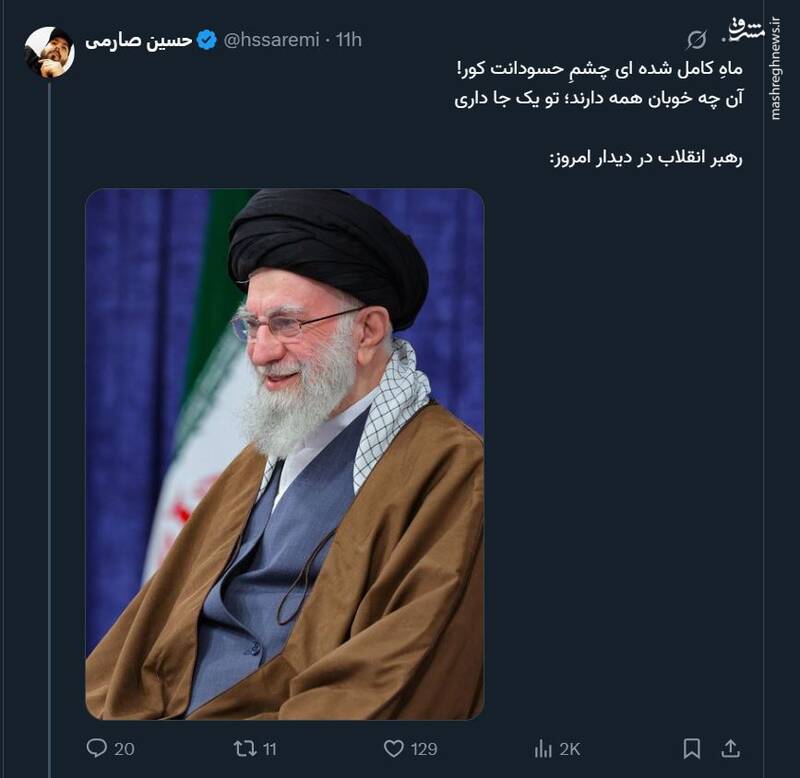Open view analytics bar chart icon
The image size is (800, 778).
click(x=543, y=749)
